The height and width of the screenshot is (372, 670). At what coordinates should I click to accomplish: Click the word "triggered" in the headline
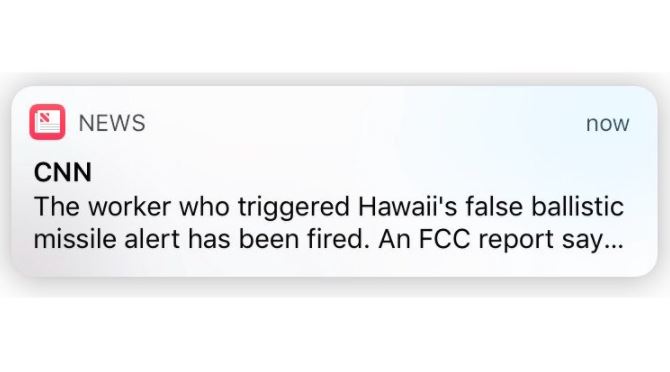(x=294, y=208)
